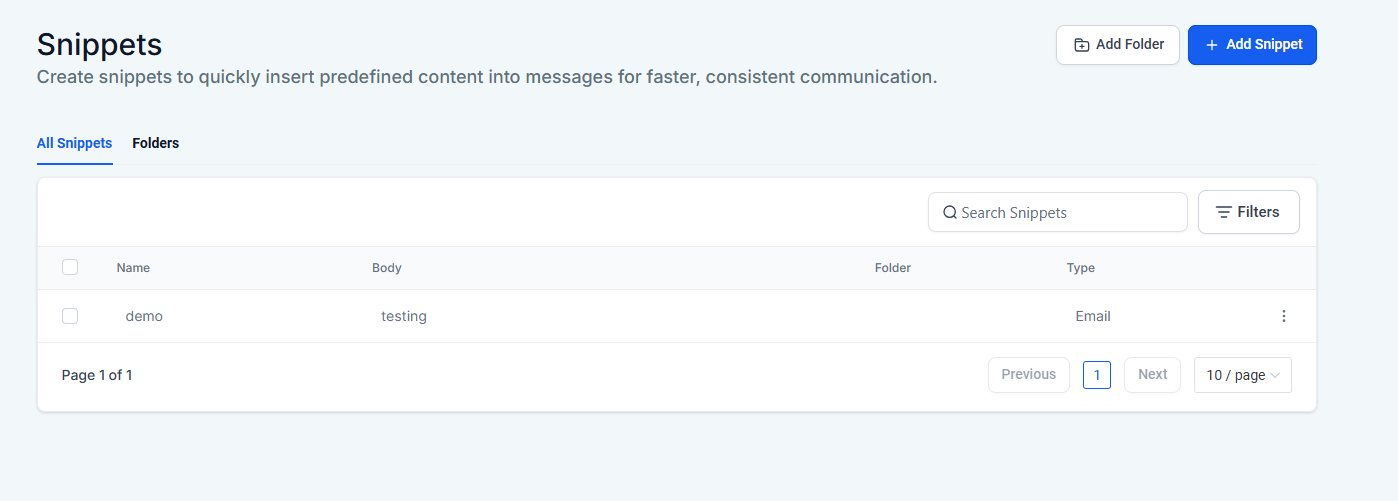Click the plus icon in Add Snippet

[x=1211, y=45]
